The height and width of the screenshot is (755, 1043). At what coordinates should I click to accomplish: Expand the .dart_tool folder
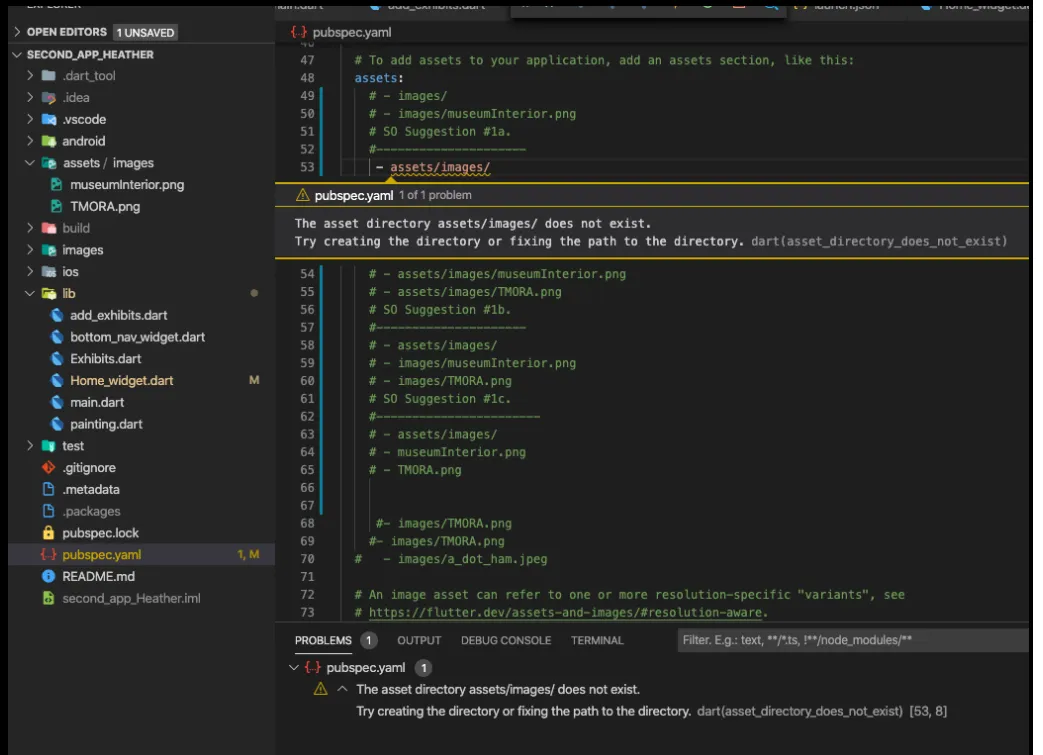pos(30,76)
